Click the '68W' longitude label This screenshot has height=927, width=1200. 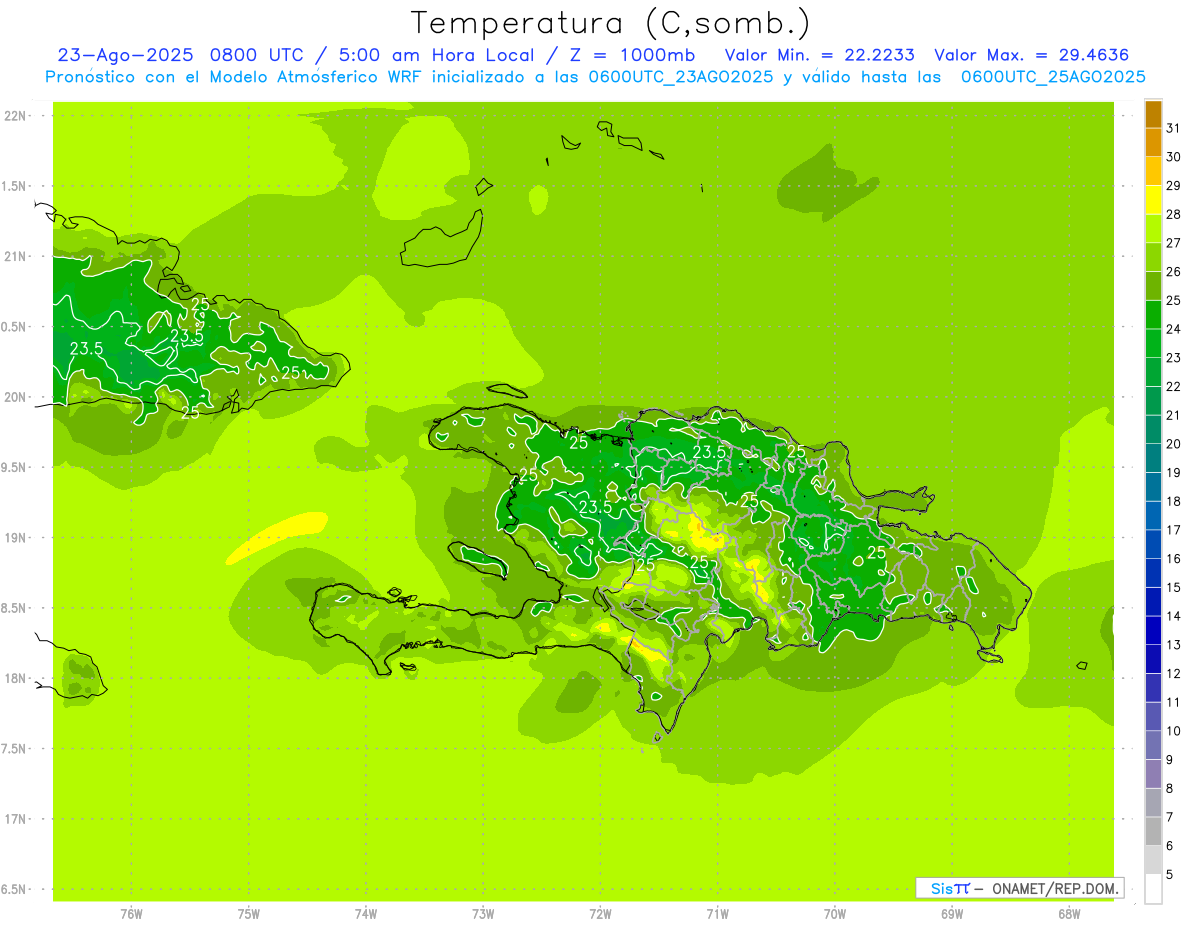(x=1069, y=914)
